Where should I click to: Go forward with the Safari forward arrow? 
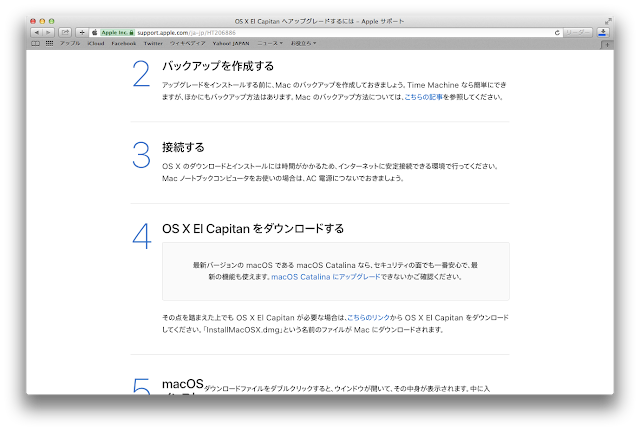[x=48, y=32]
